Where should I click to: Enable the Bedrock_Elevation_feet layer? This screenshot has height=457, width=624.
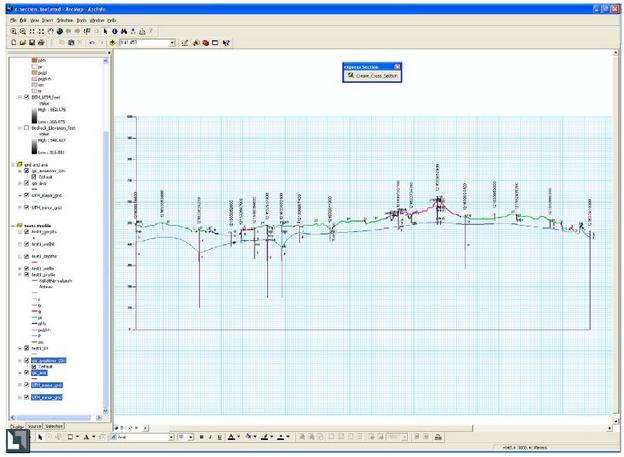tap(27, 128)
